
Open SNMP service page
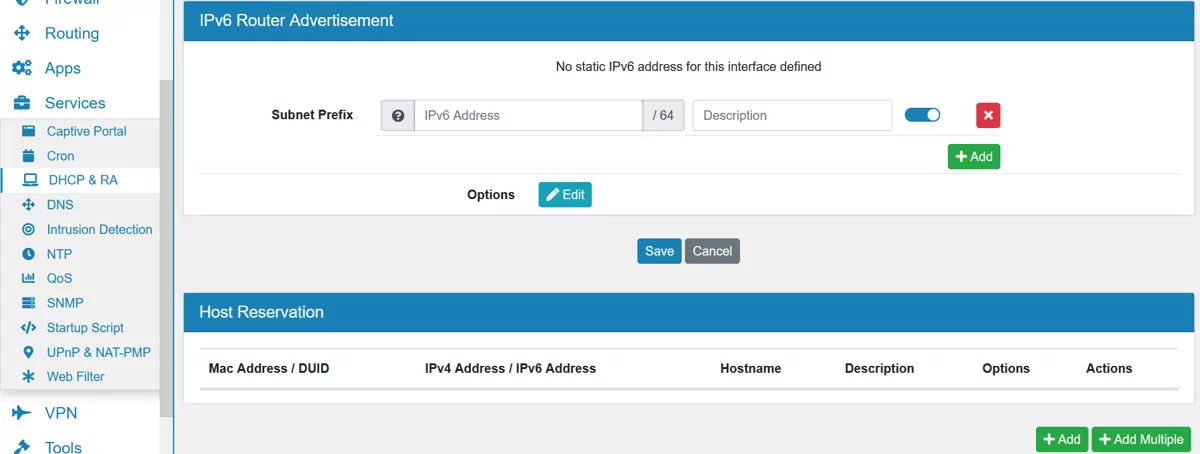click(x=65, y=303)
